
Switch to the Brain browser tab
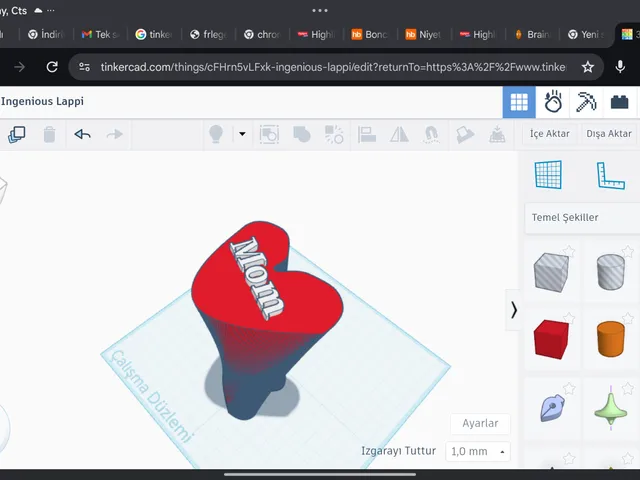(x=532, y=35)
